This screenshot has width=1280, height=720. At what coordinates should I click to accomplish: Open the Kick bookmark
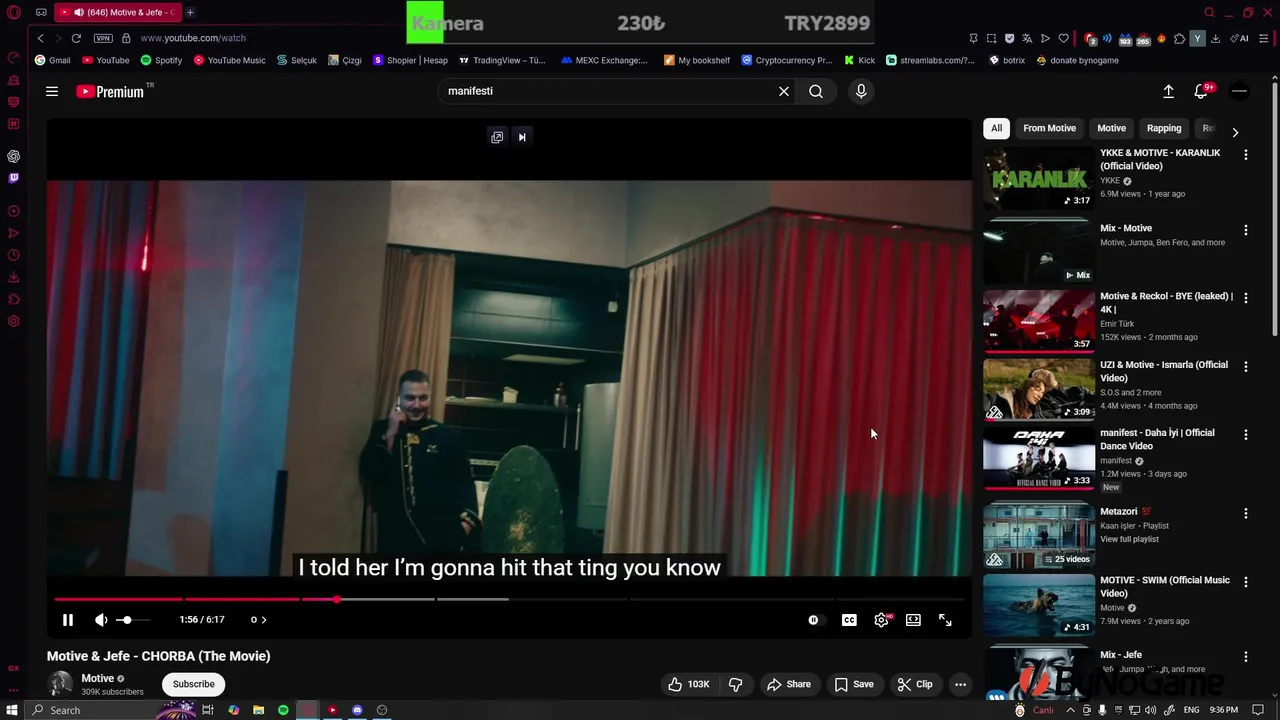pyautogui.click(x=859, y=60)
